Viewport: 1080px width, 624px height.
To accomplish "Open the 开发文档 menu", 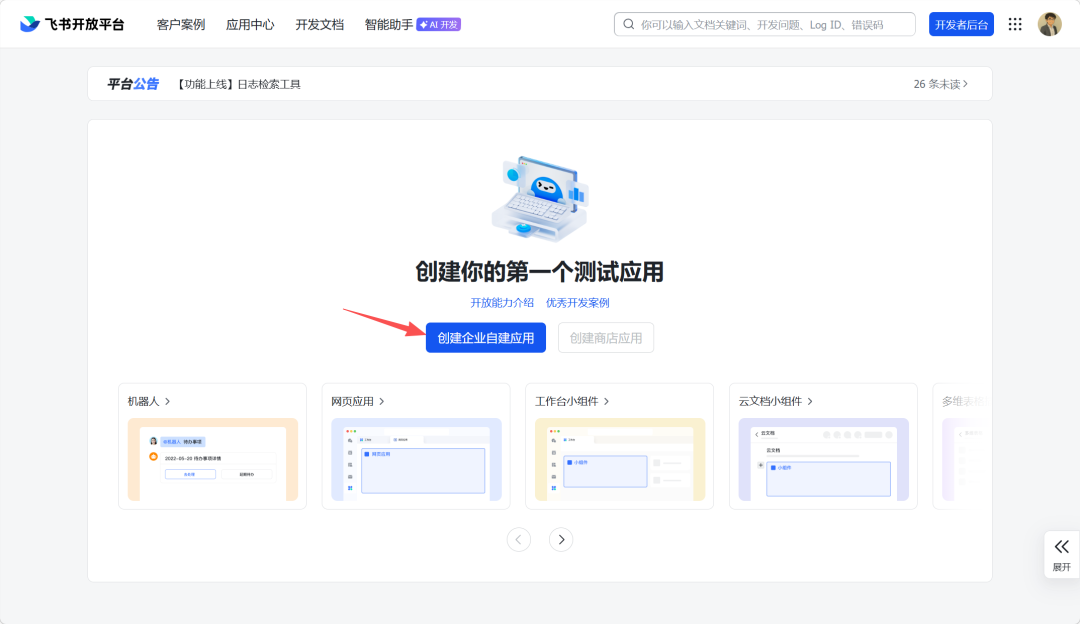I will point(319,24).
